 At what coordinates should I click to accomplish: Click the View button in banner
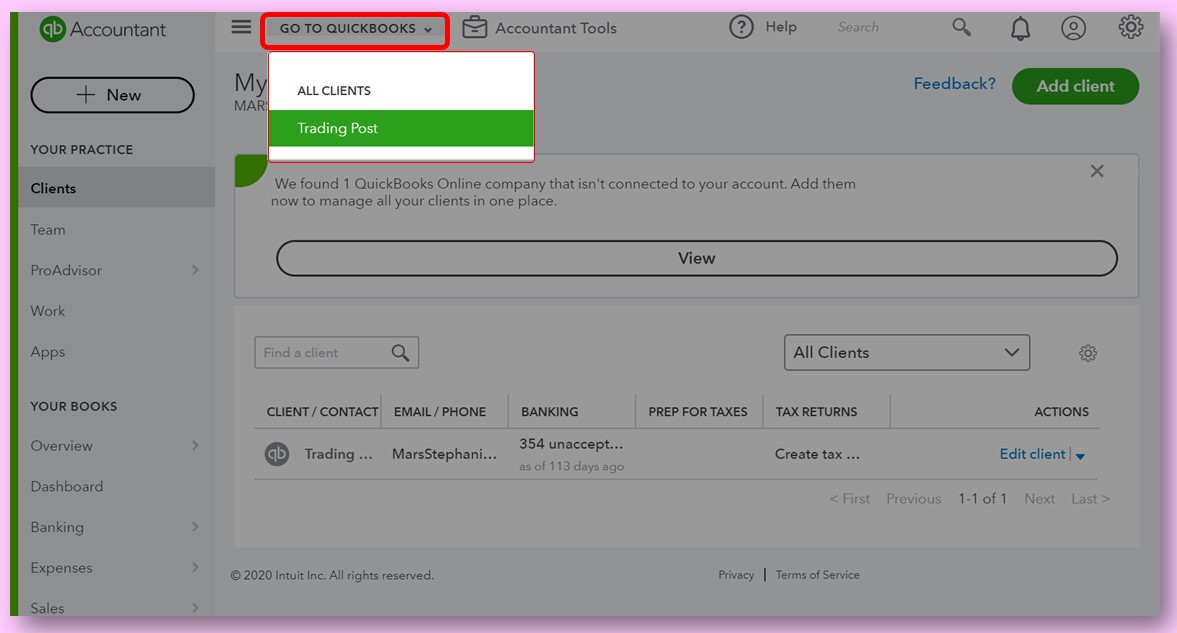pos(697,258)
